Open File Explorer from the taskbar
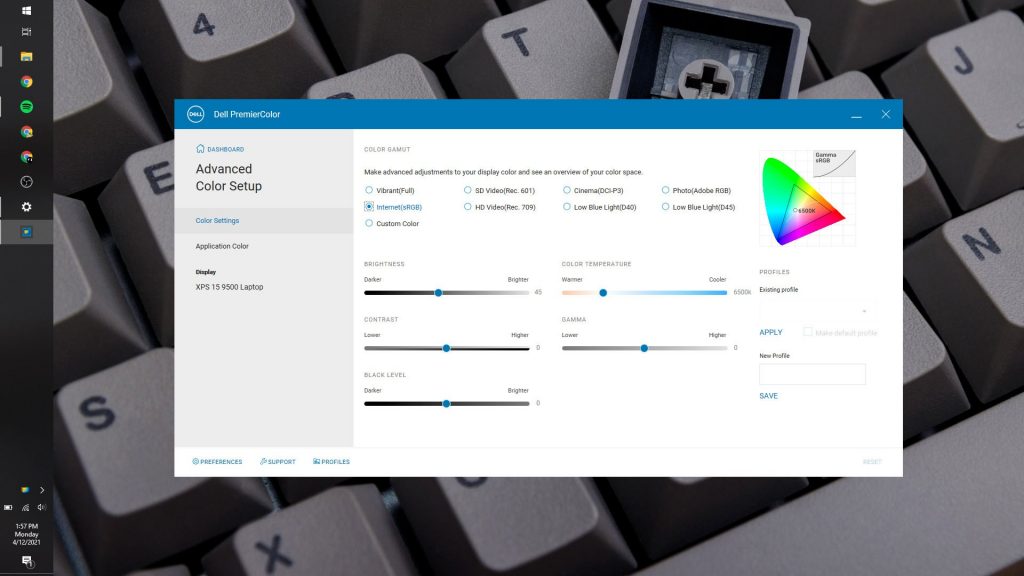Screen dimensions: 1024x576 26,57
